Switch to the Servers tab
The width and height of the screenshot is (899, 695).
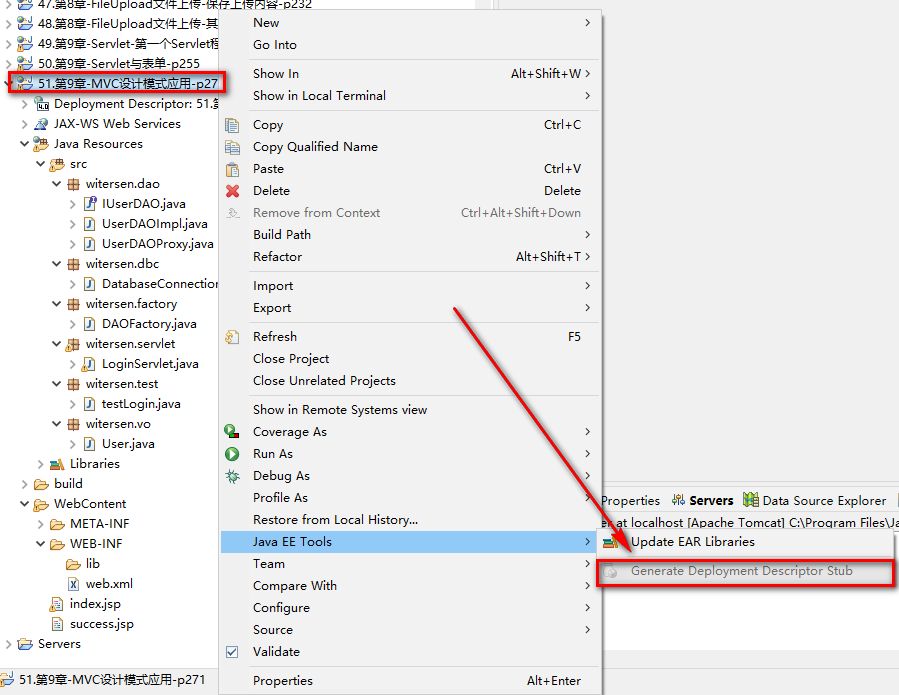(x=702, y=501)
